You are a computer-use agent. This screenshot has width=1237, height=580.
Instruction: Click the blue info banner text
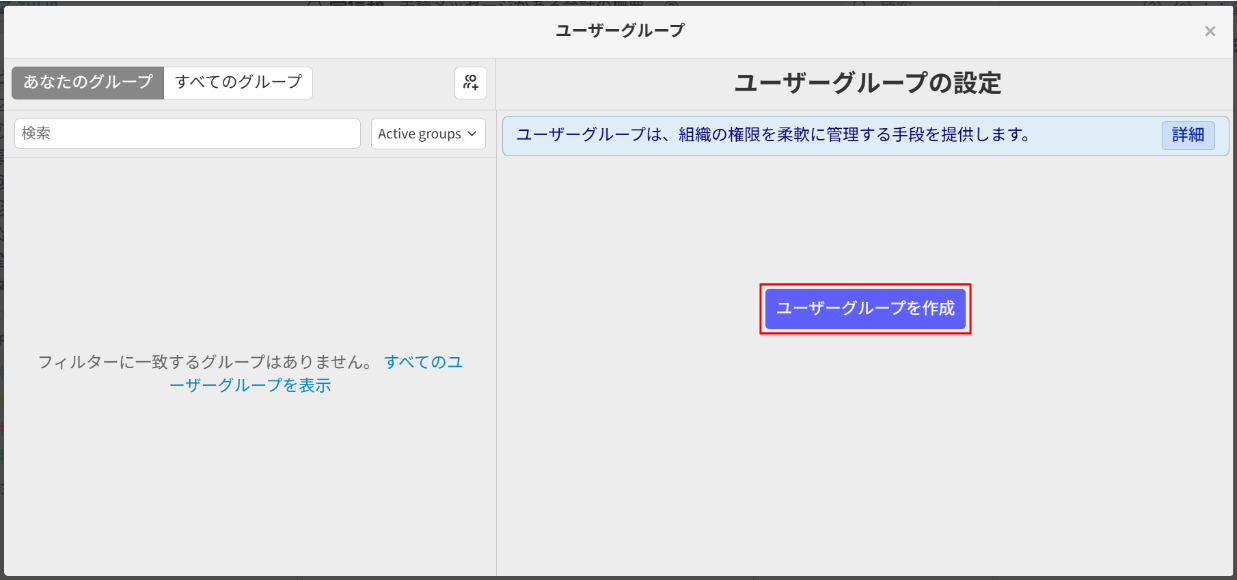tap(773, 135)
